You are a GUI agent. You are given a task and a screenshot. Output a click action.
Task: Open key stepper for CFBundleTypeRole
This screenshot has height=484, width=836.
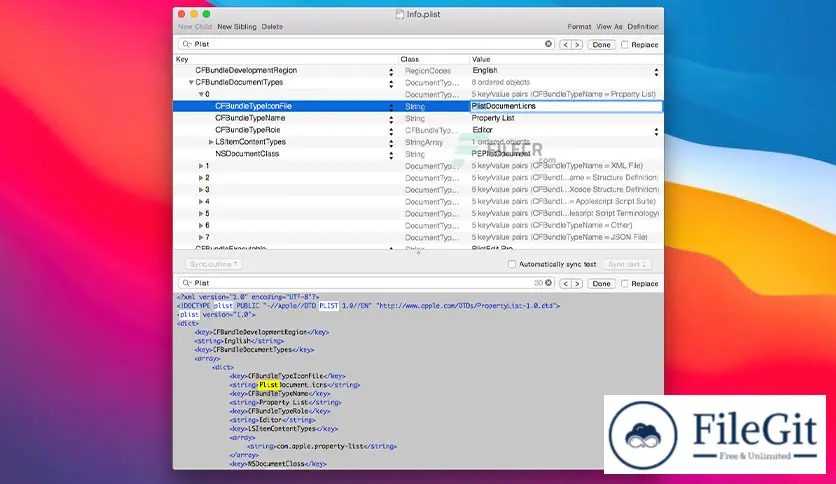(391, 131)
